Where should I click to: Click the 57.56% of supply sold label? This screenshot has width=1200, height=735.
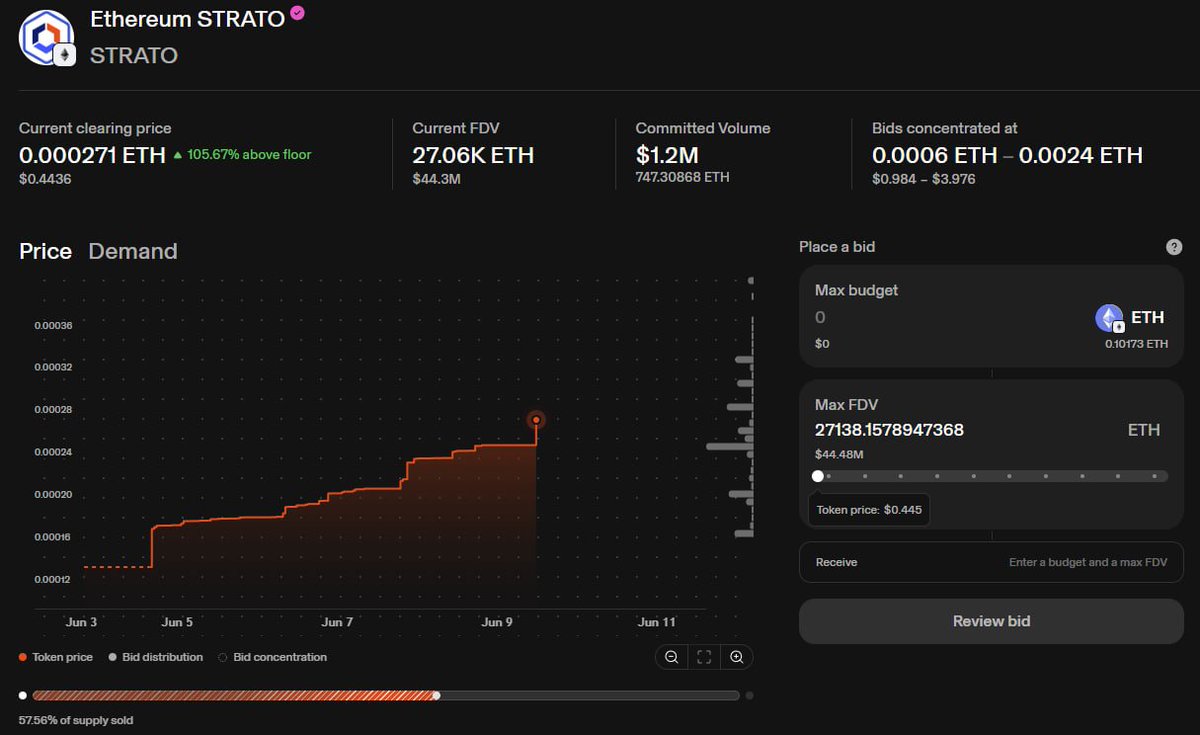pos(76,720)
